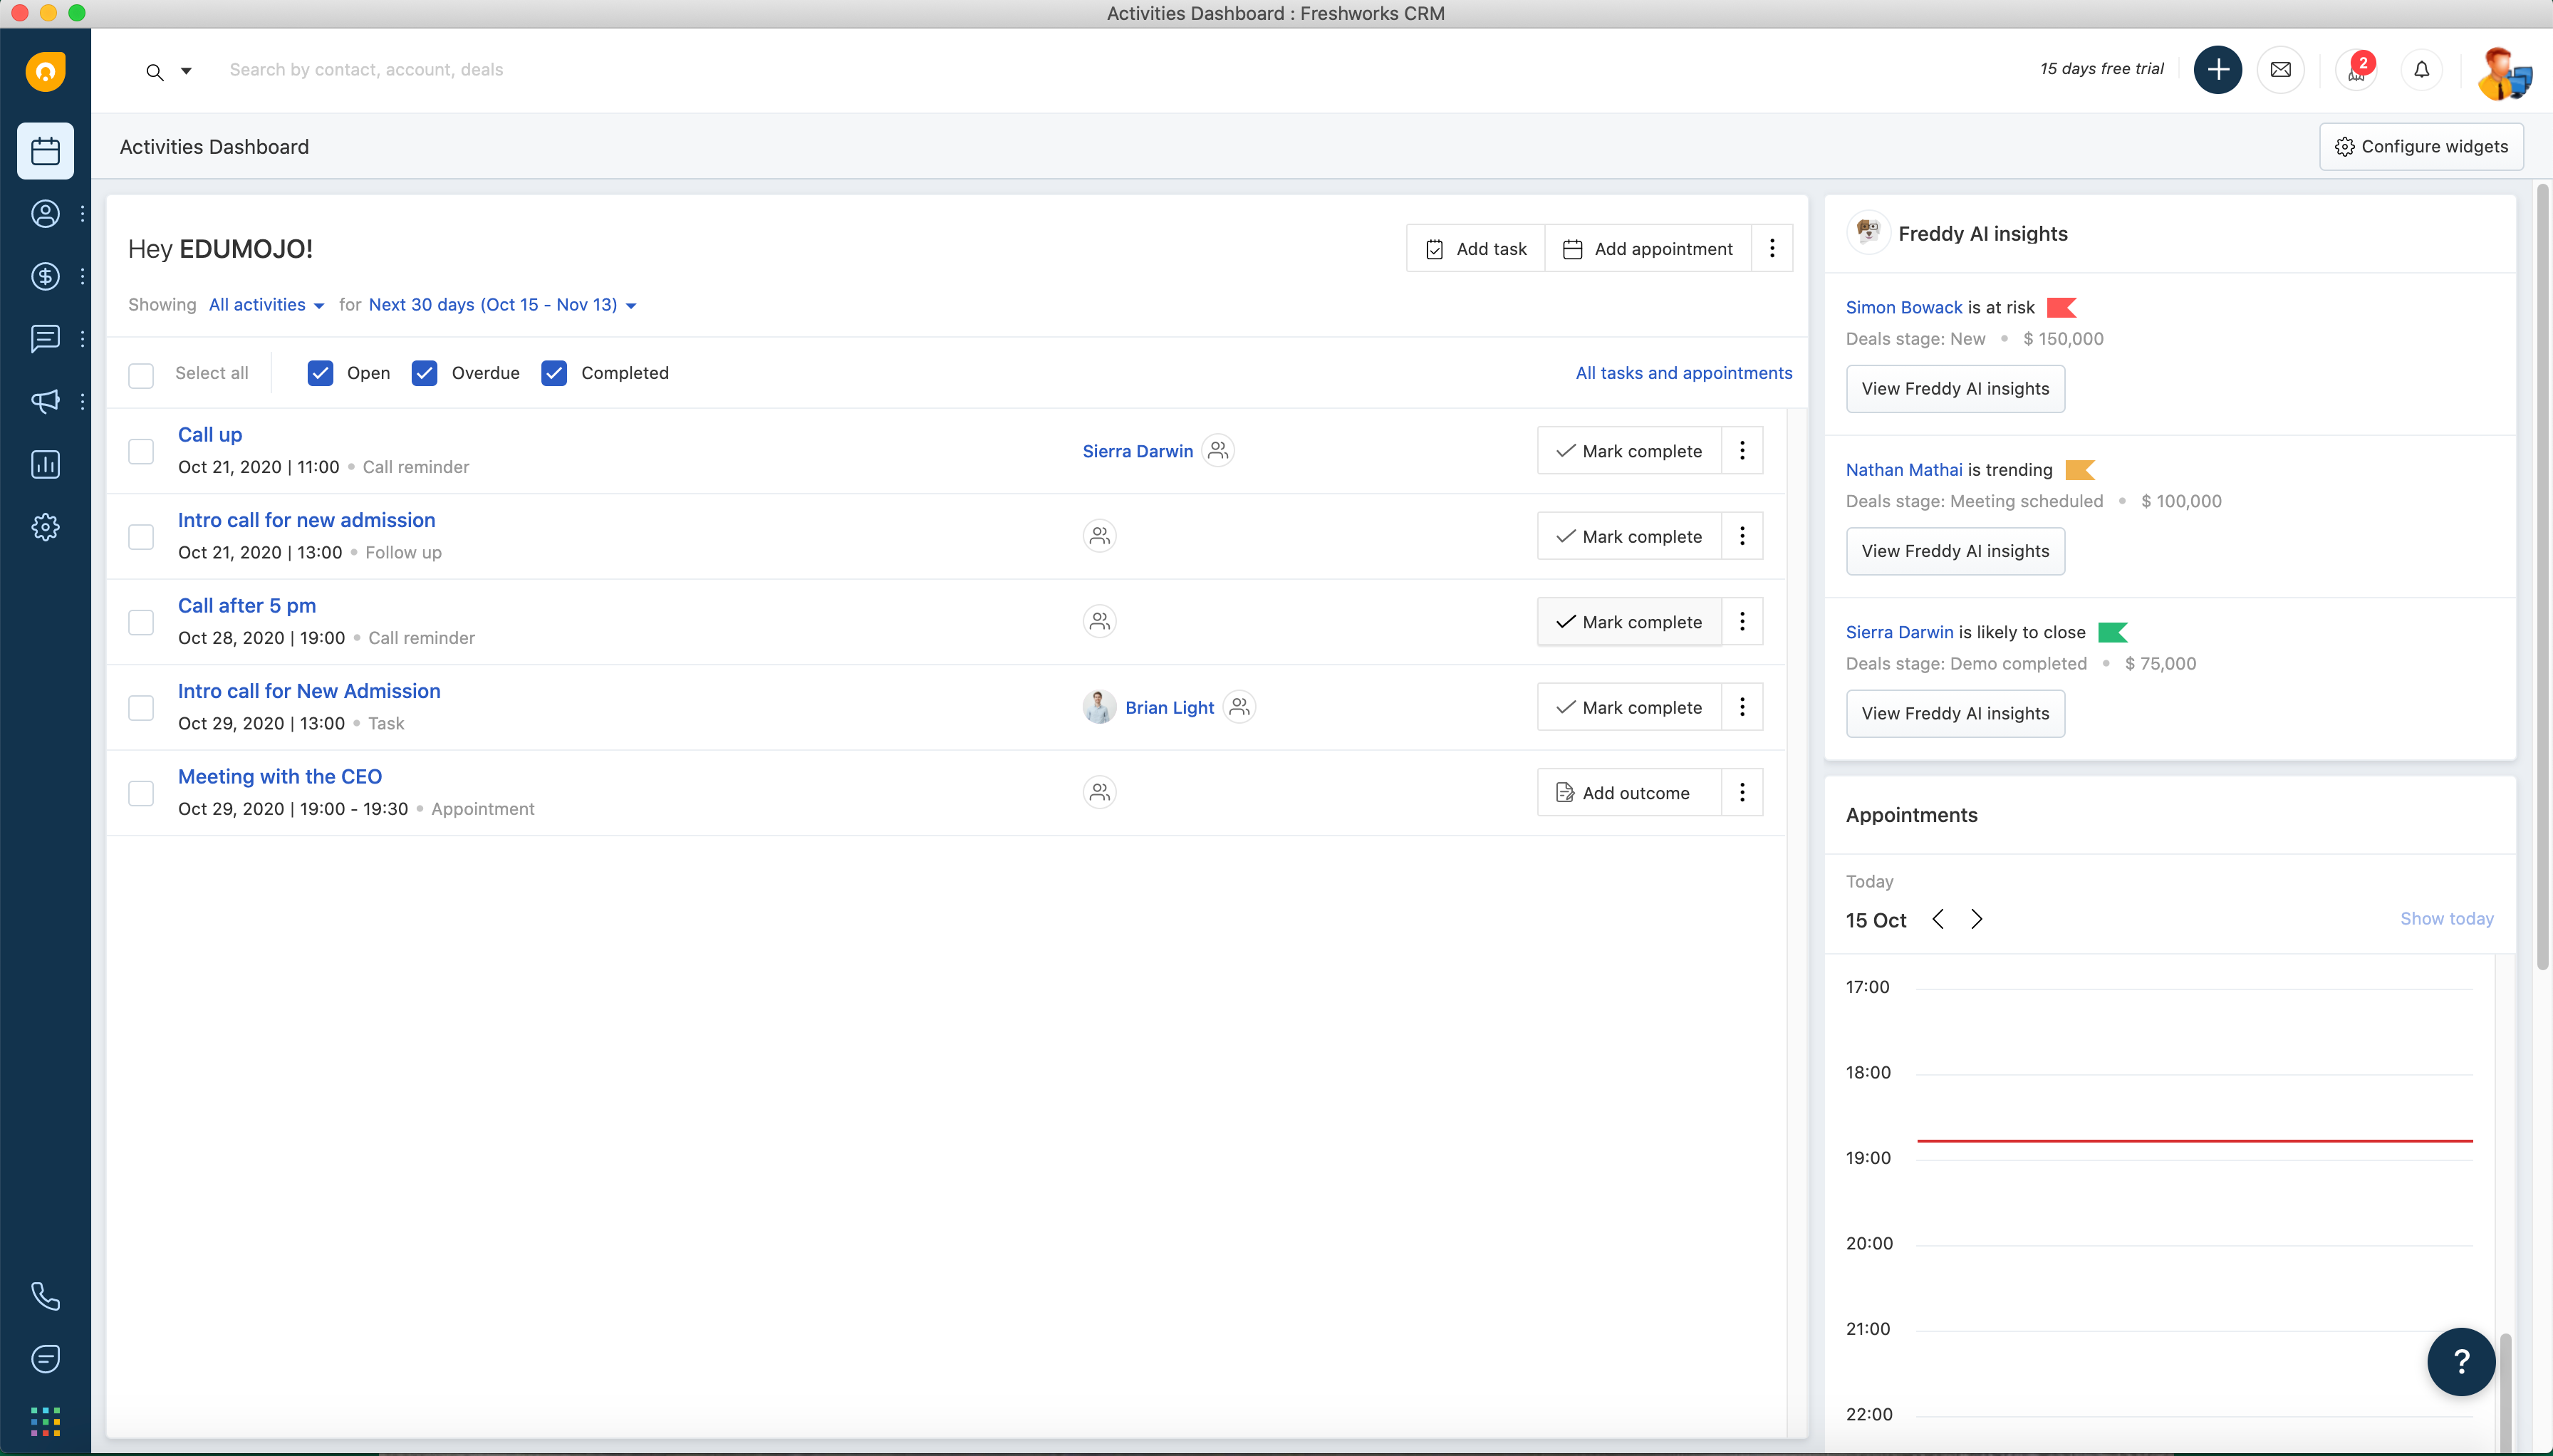This screenshot has width=2553, height=1456.
Task: Open the contacts icon in sidebar
Action: point(46,212)
